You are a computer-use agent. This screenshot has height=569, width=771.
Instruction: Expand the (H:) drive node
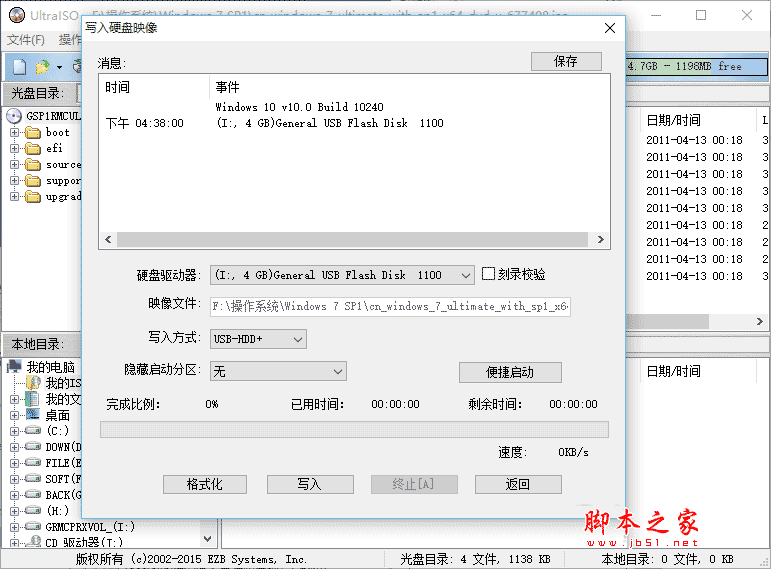click(14, 511)
